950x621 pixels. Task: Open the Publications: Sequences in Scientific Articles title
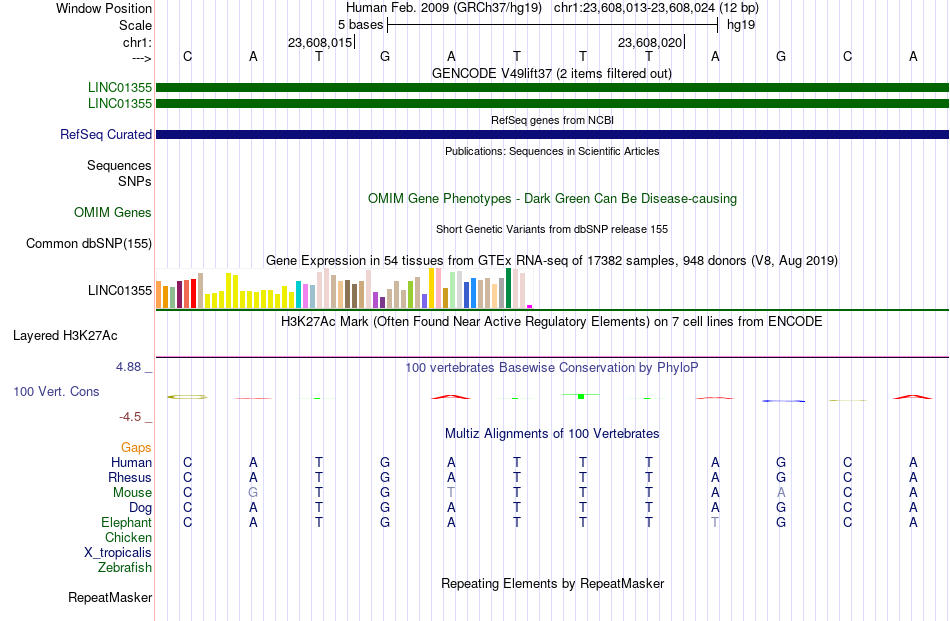[x=552, y=151]
